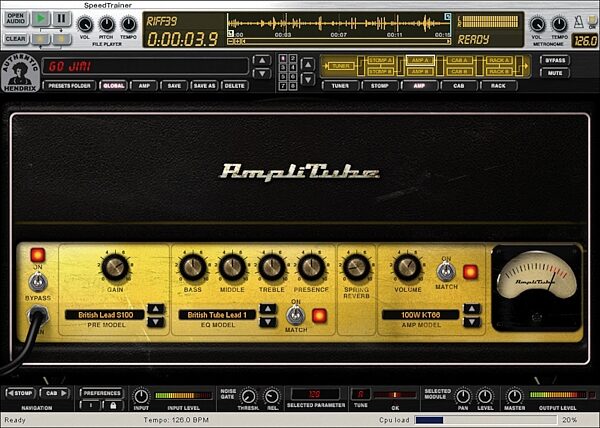Select routing configuration number 1

click(x=283, y=59)
